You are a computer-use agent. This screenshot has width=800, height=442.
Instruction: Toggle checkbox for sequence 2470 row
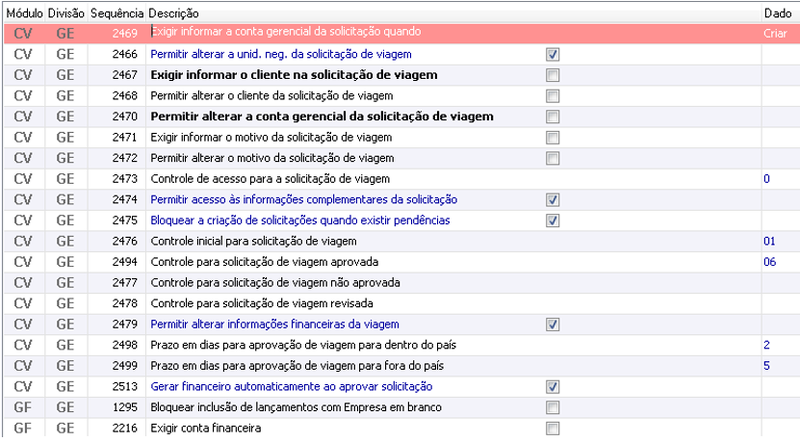point(553,116)
